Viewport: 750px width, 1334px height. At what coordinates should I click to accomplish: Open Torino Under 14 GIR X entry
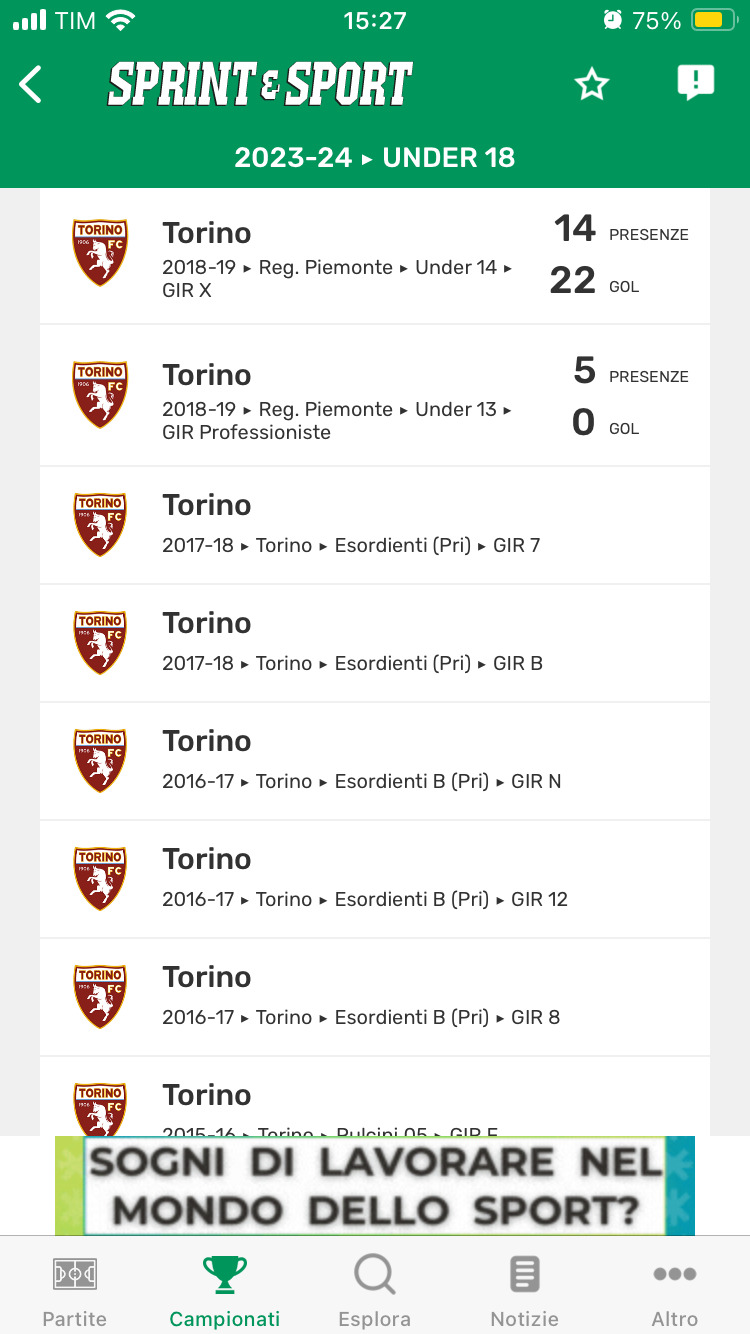[x=340, y=256]
